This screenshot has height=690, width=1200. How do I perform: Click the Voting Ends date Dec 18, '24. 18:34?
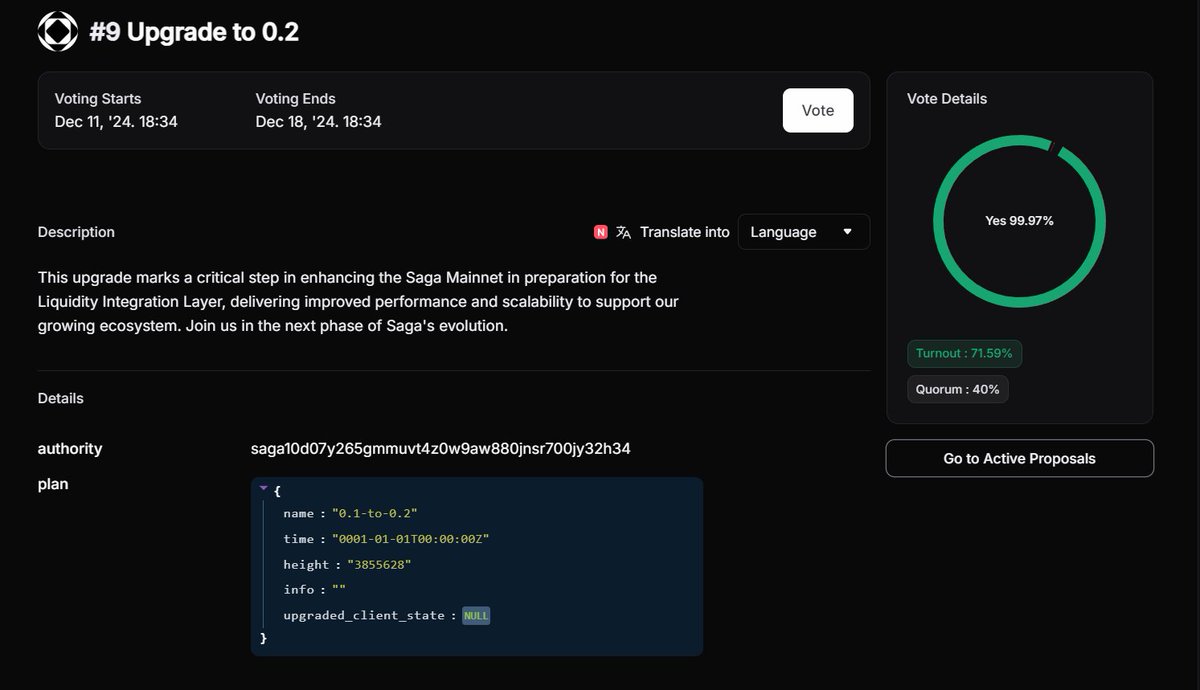pos(318,122)
